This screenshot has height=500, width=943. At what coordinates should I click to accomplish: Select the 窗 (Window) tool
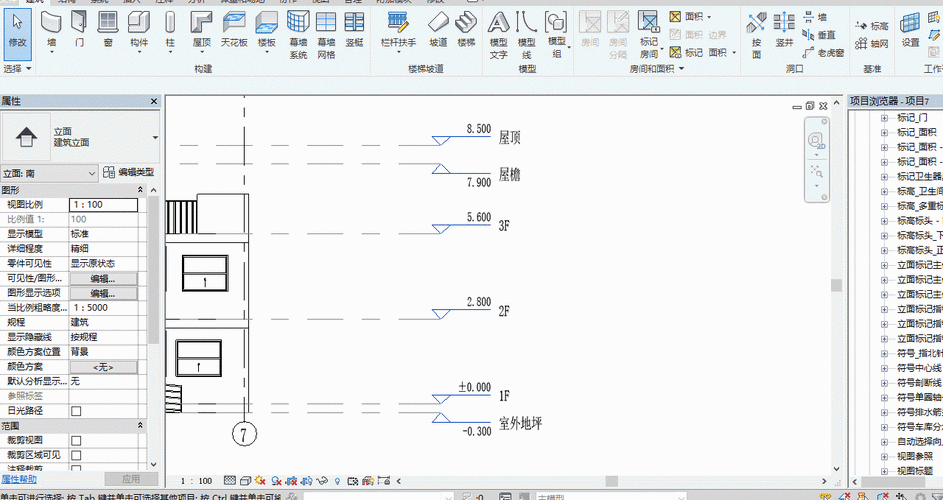(x=108, y=29)
